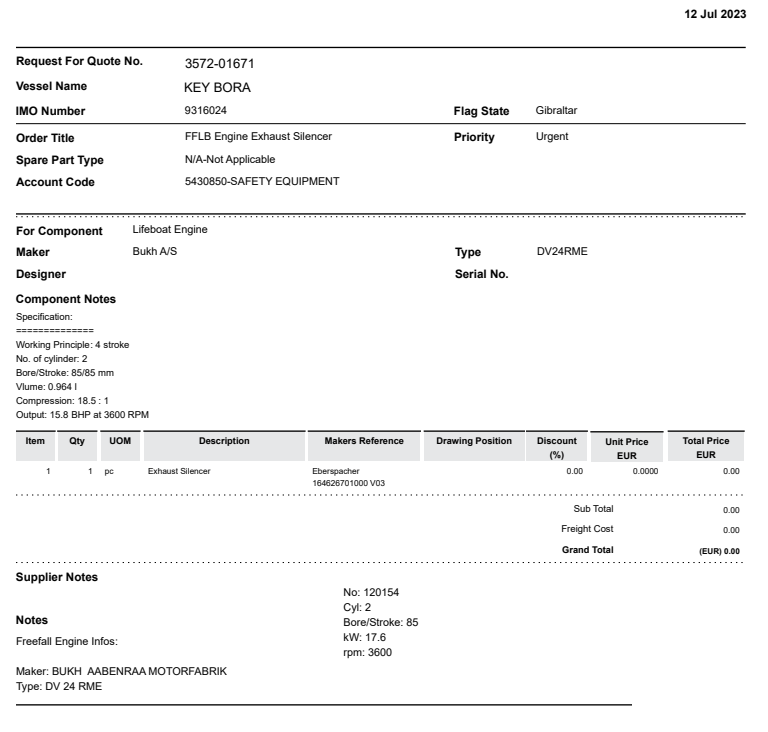This screenshot has width=768, height=732.
Task: Click the Description column header
Action: click(x=224, y=441)
